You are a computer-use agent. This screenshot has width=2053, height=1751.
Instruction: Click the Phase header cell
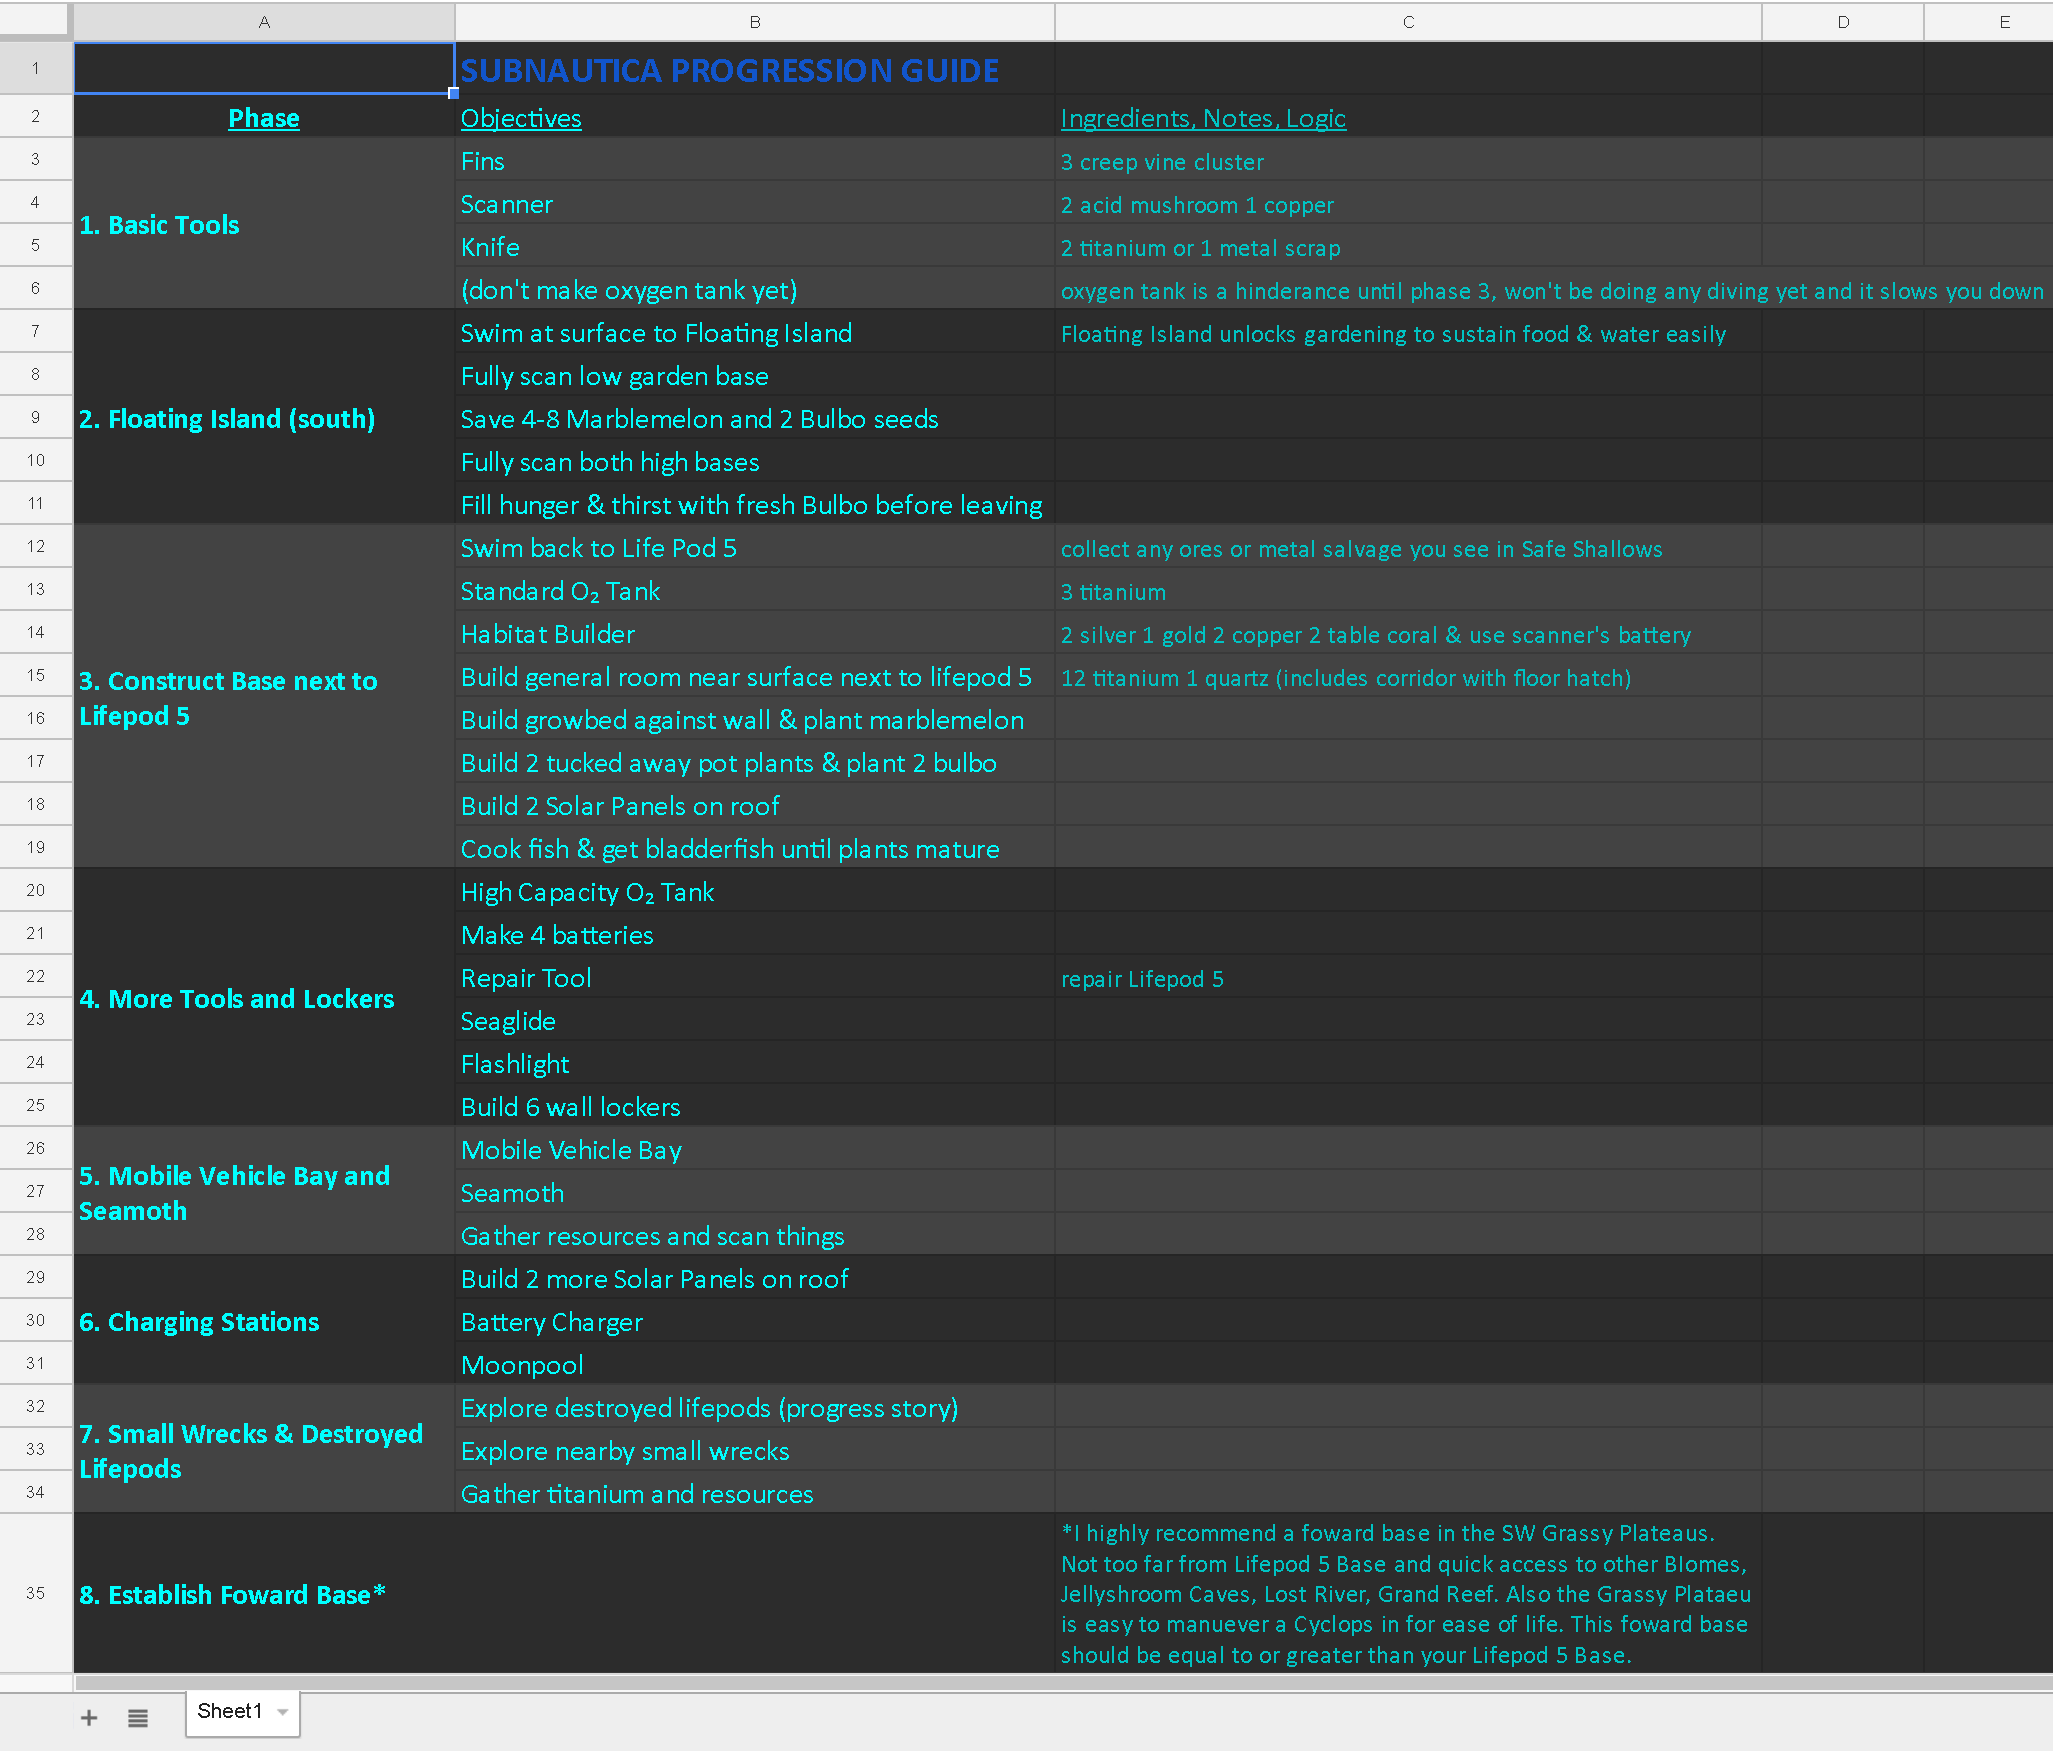264,118
